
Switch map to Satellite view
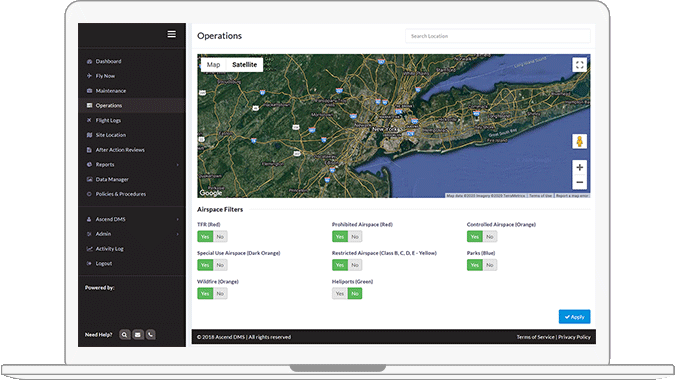245,65
